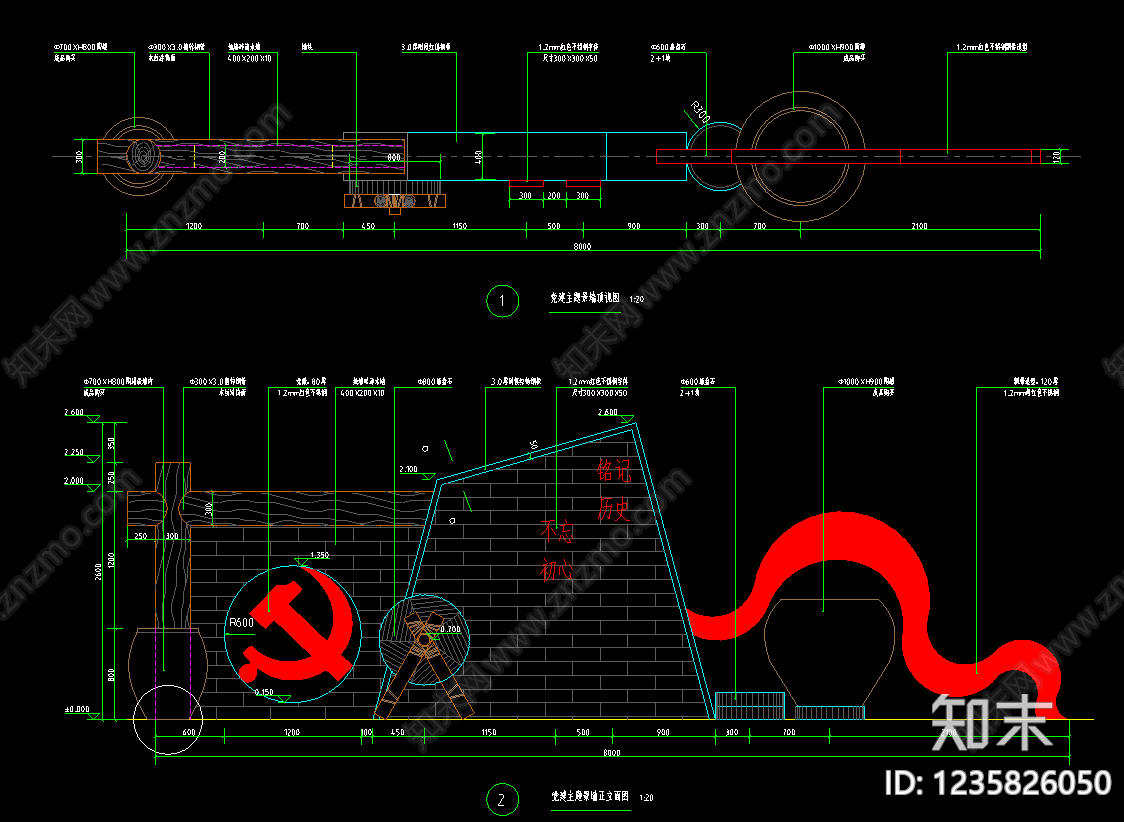Click the red text 历史
This screenshot has height=822, width=1124.
[x=614, y=508]
